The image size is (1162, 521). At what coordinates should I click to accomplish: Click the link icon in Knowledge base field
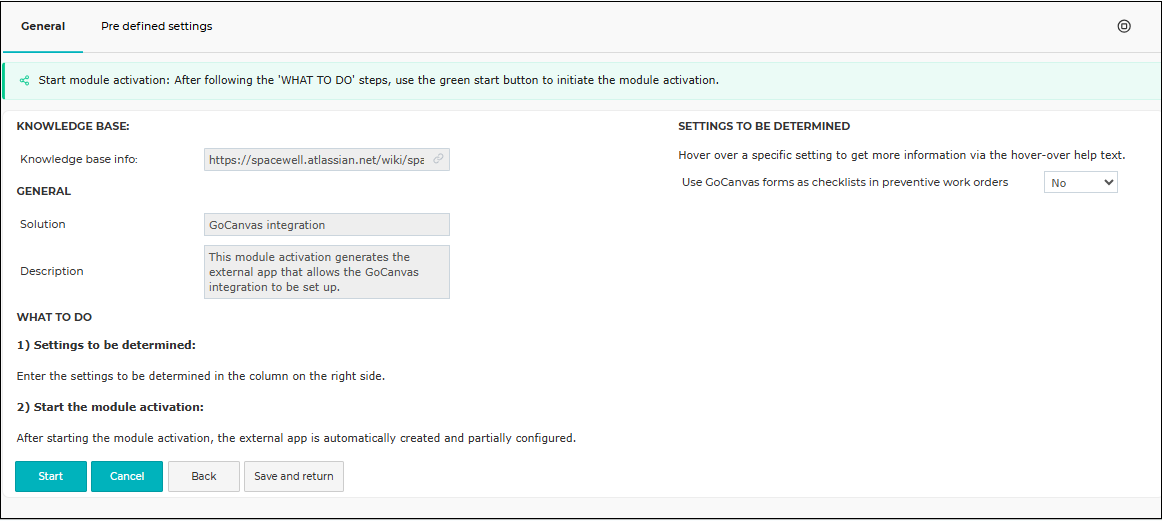tap(438, 159)
